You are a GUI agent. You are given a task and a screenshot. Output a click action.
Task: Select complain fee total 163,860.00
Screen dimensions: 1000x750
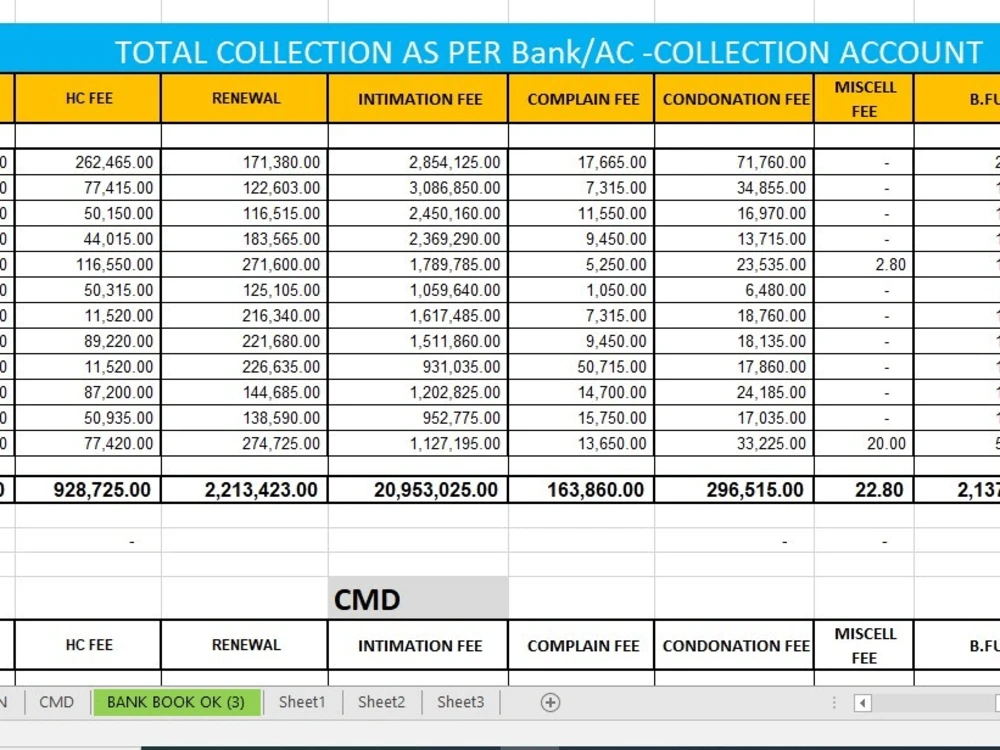[582, 489]
